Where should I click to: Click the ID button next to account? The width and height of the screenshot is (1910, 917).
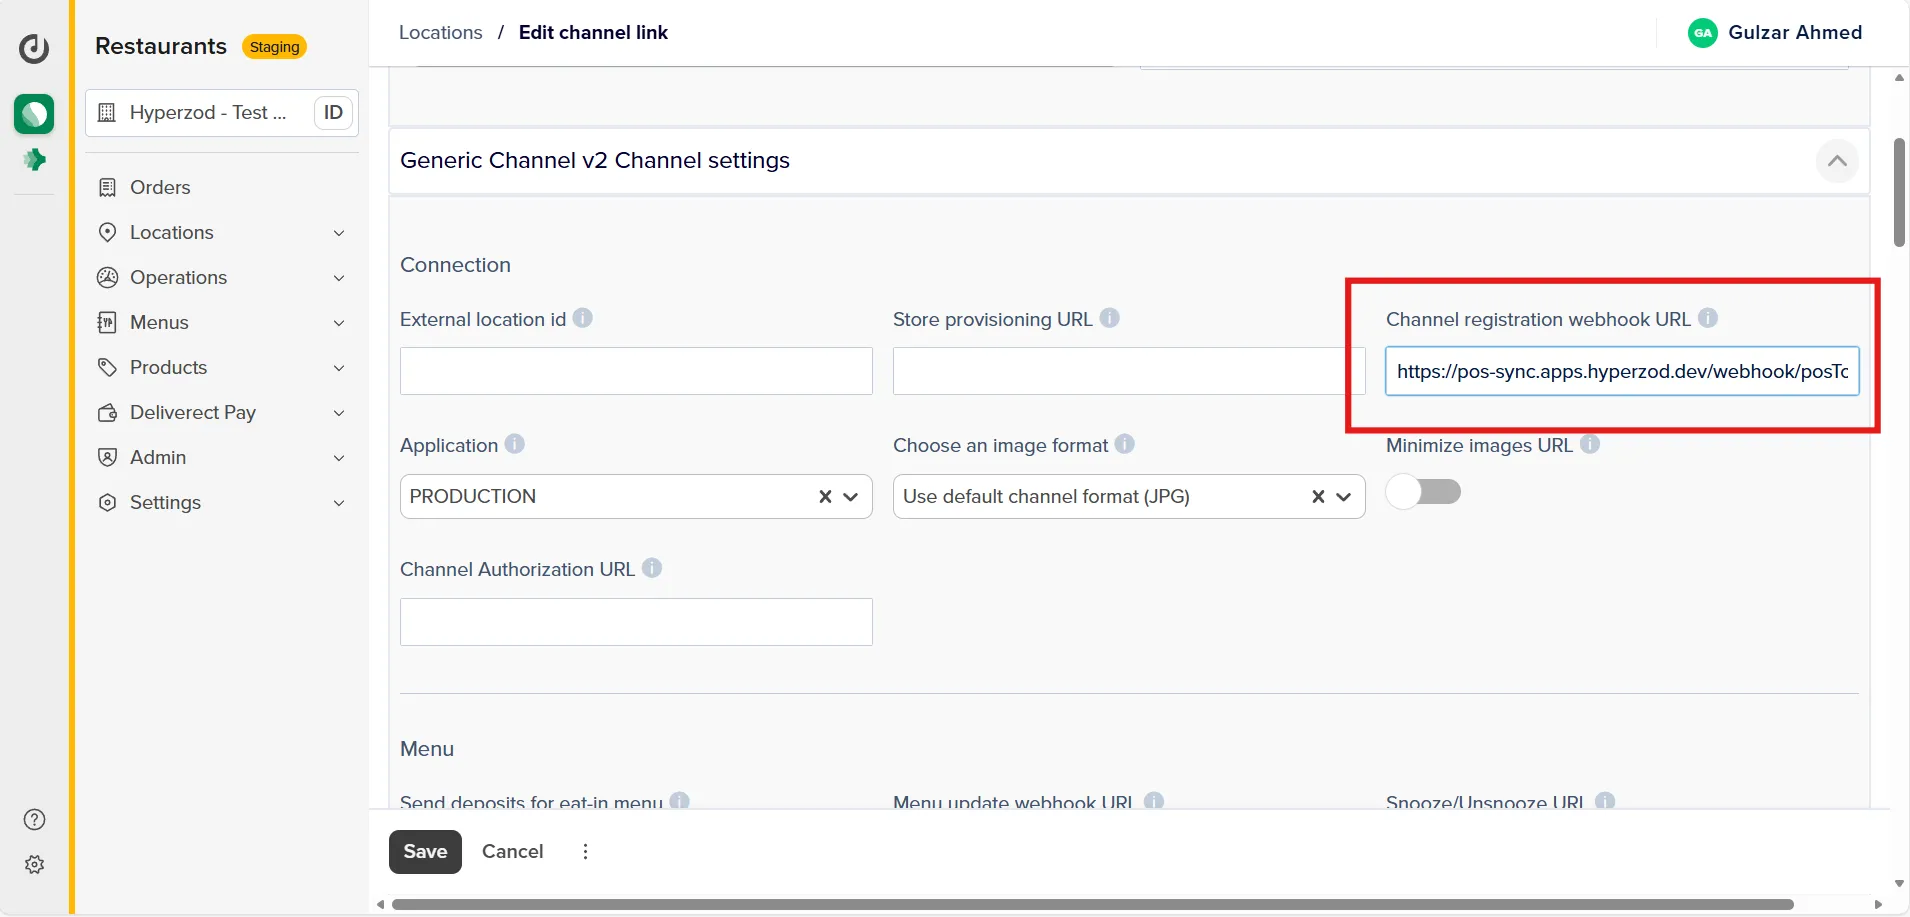click(333, 112)
